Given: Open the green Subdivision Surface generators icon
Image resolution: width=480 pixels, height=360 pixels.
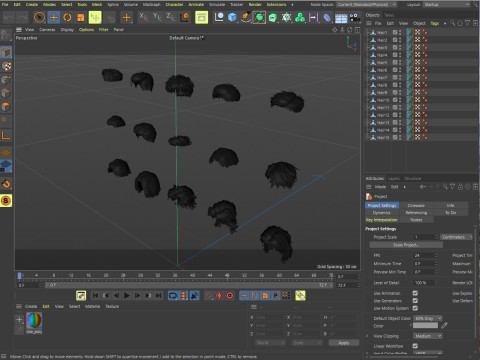Looking at the screenshot, I should click(x=259, y=17).
